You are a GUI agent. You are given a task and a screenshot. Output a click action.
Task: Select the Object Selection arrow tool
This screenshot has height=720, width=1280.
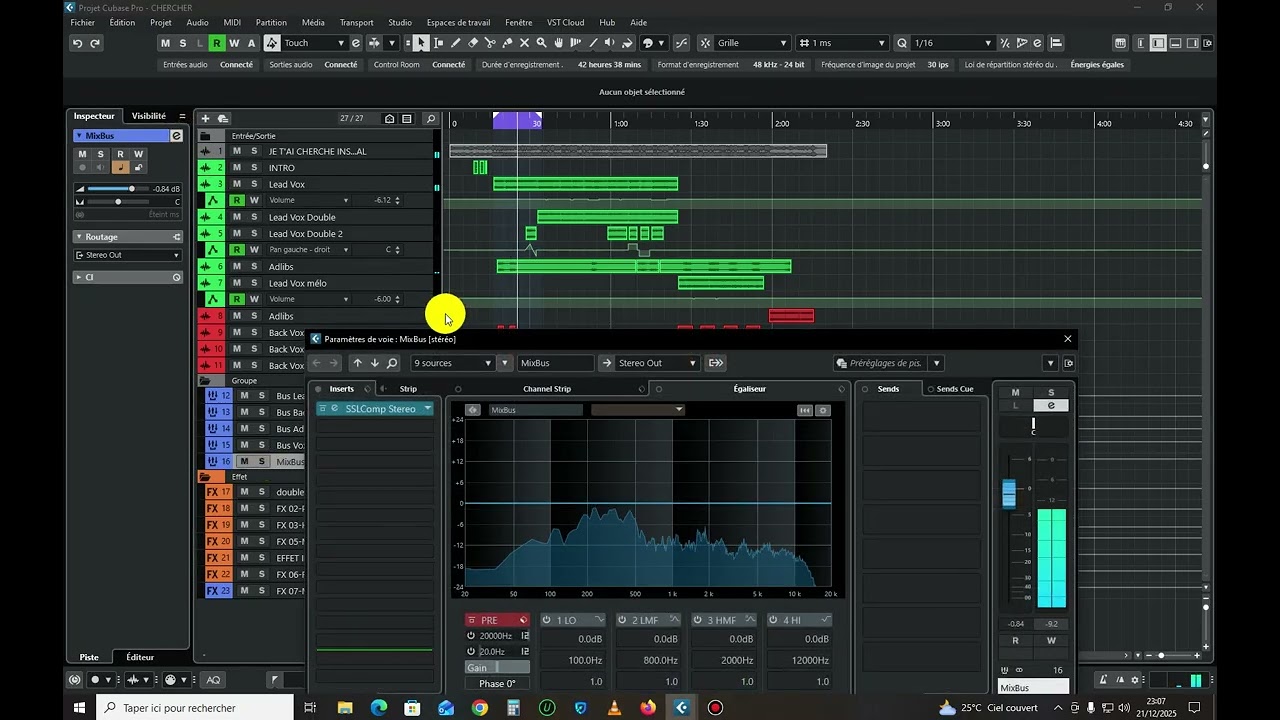pyautogui.click(x=422, y=43)
